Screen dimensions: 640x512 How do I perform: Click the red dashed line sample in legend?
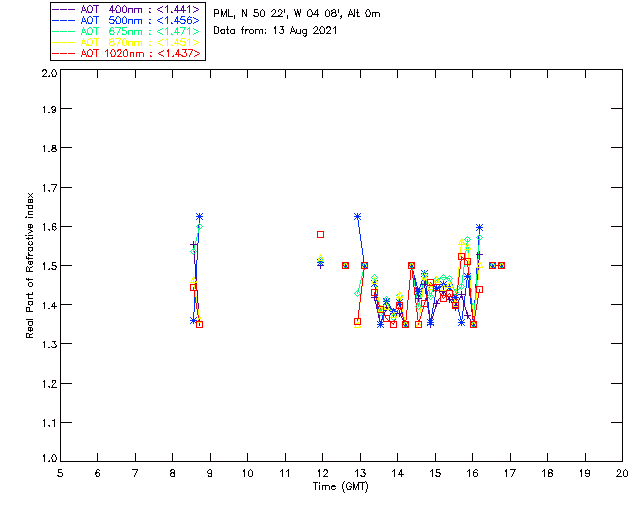pos(64,53)
